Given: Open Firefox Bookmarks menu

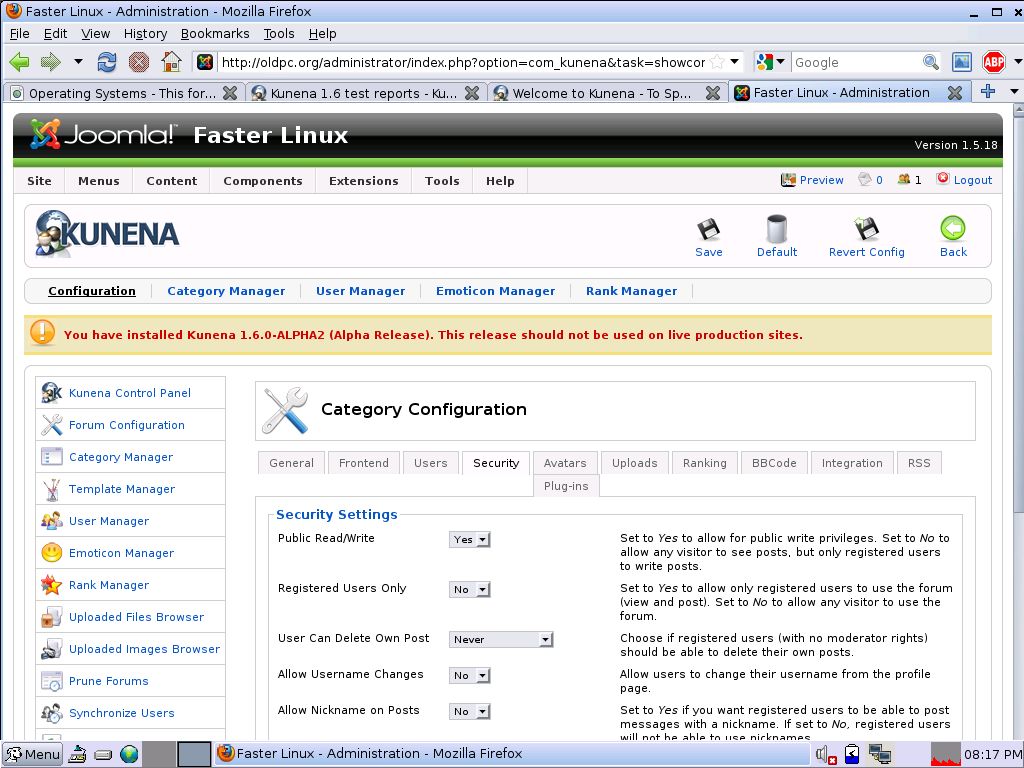Looking at the screenshot, I should coord(215,33).
